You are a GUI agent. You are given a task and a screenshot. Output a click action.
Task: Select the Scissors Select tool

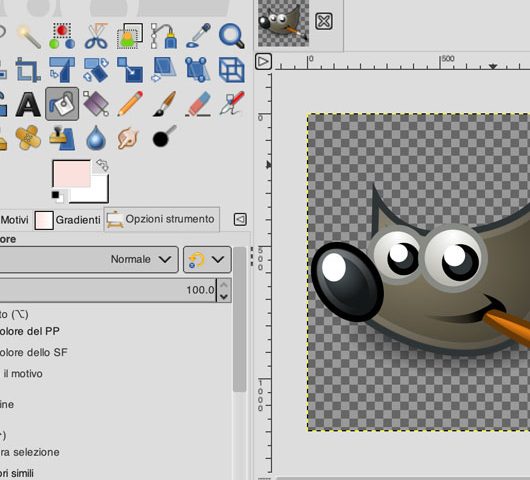pos(96,36)
